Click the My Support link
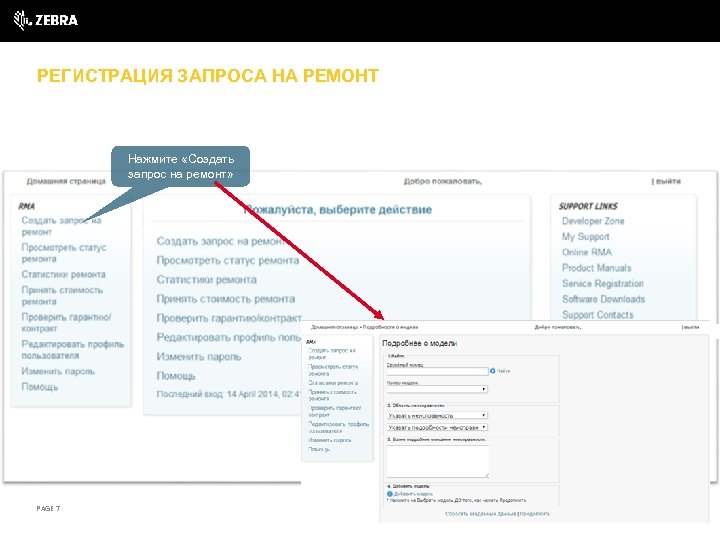This screenshot has height=540, width=720. [x=585, y=236]
